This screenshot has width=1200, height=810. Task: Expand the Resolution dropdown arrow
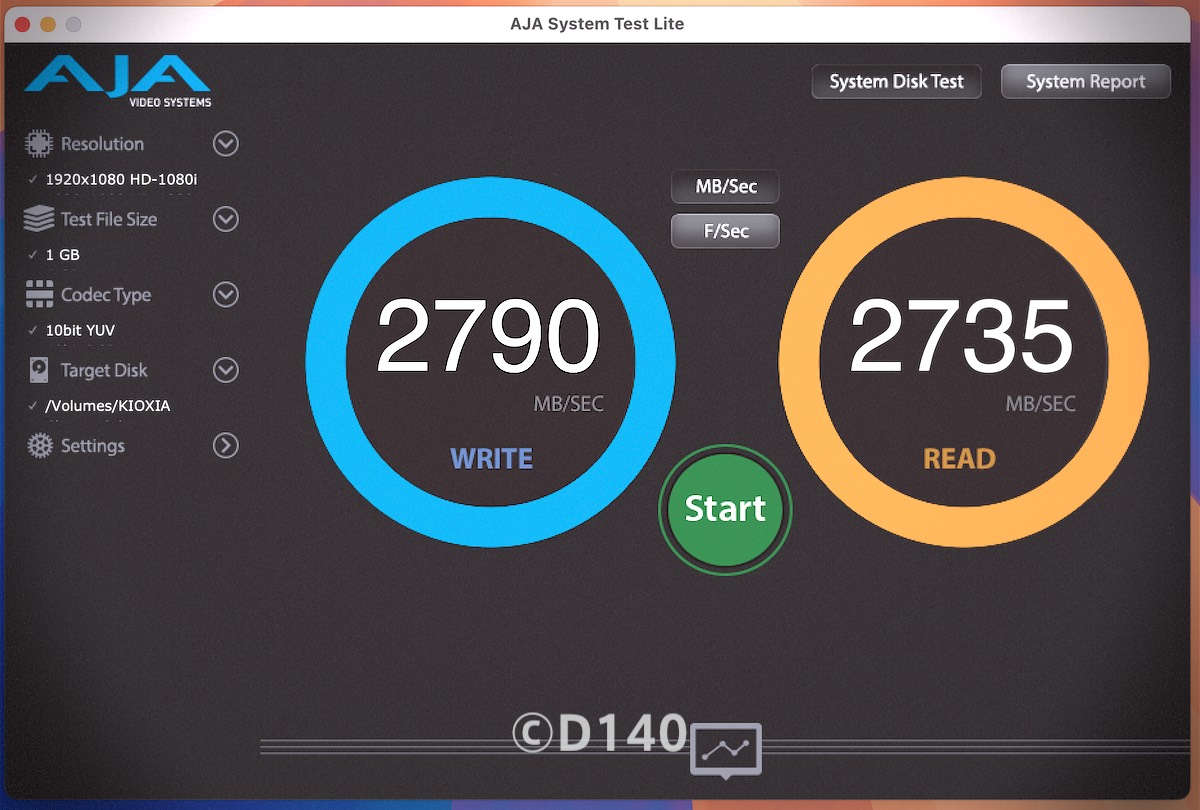pyautogui.click(x=226, y=144)
